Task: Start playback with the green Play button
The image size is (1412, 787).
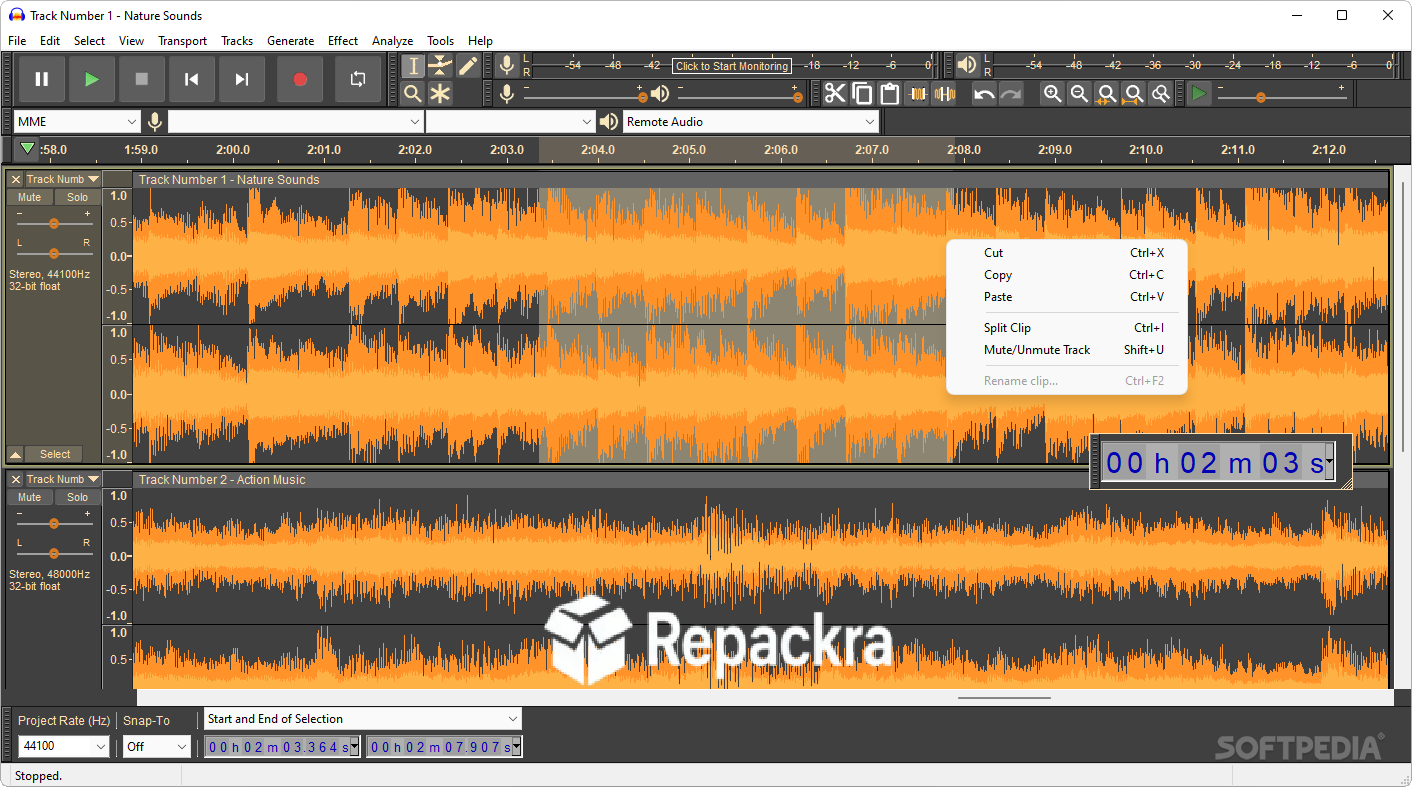Action: click(92, 79)
